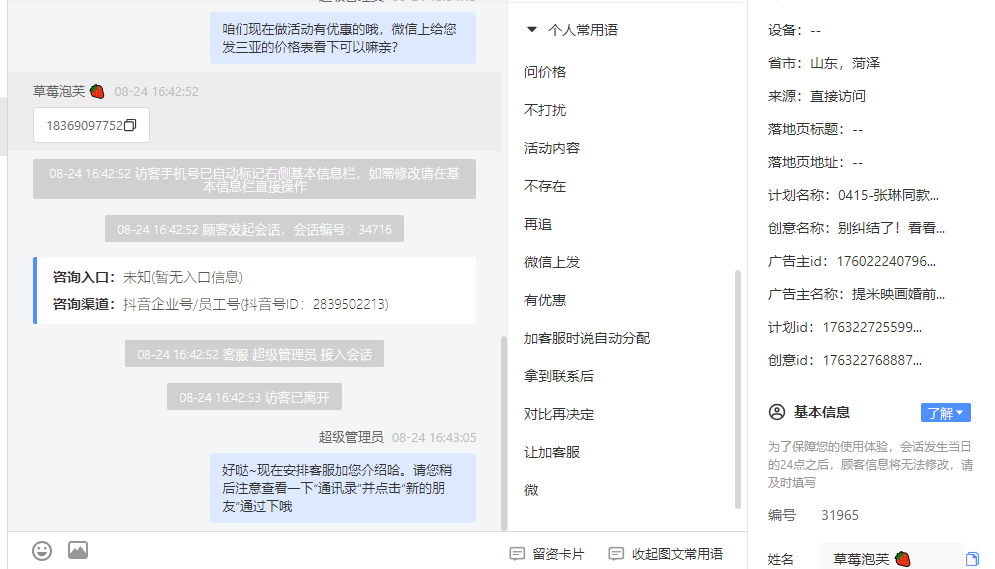
Task: Click the 计划id value
Action: click(872, 327)
